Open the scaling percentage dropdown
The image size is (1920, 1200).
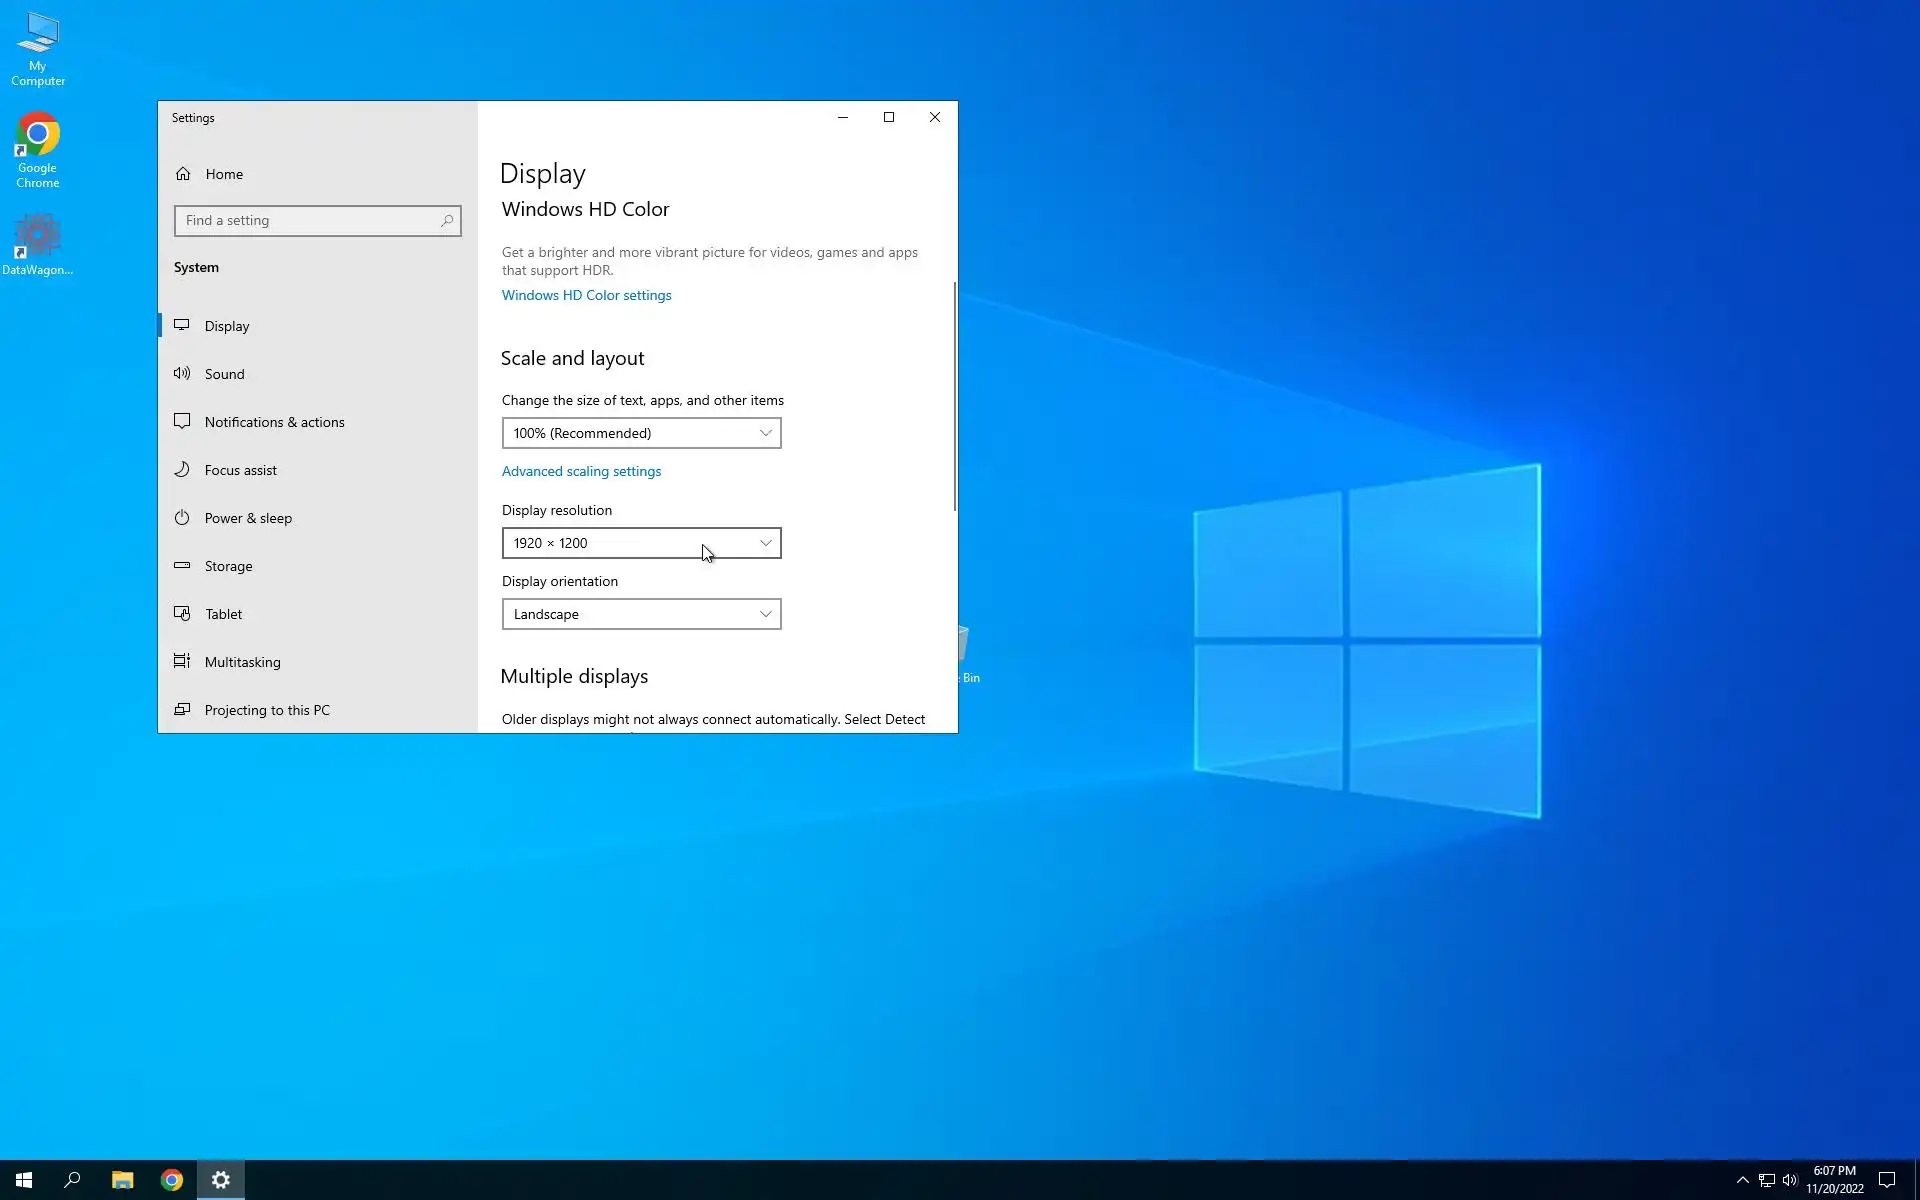point(641,433)
